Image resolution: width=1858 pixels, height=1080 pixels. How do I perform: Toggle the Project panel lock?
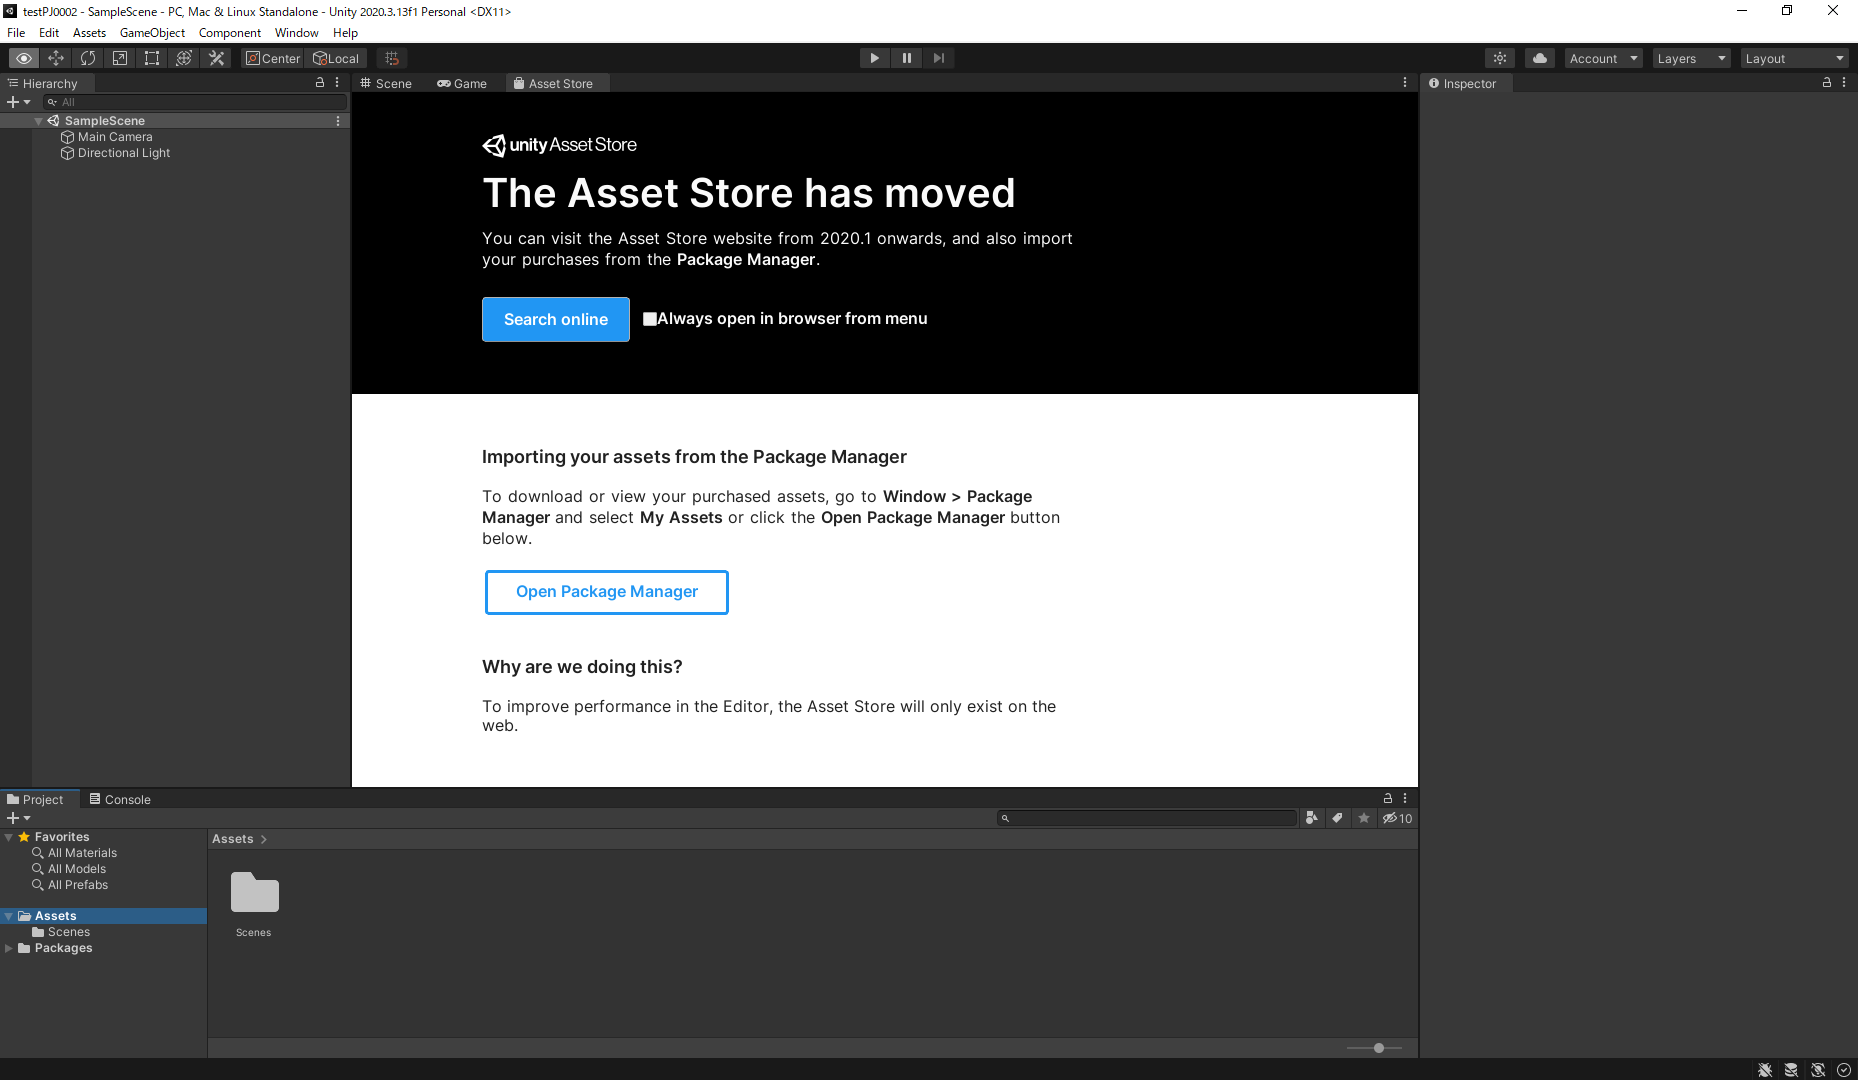(x=1388, y=798)
